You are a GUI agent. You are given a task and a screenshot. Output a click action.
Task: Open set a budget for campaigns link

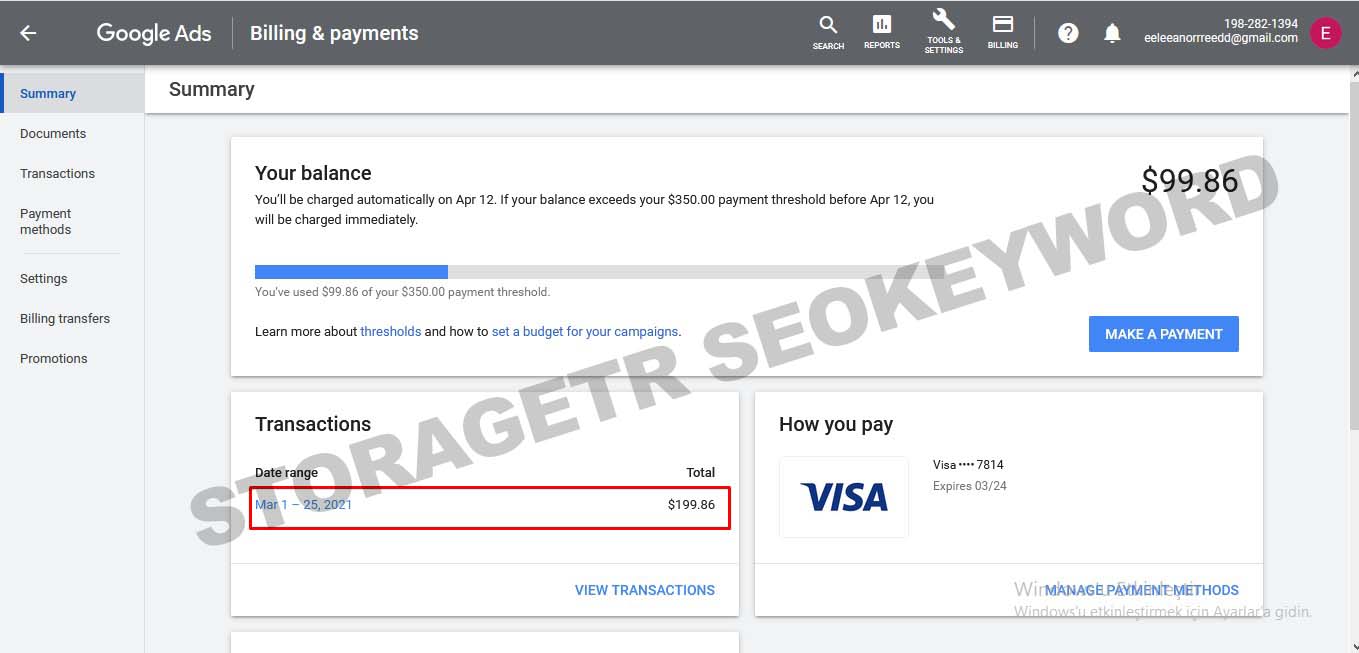(x=585, y=331)
